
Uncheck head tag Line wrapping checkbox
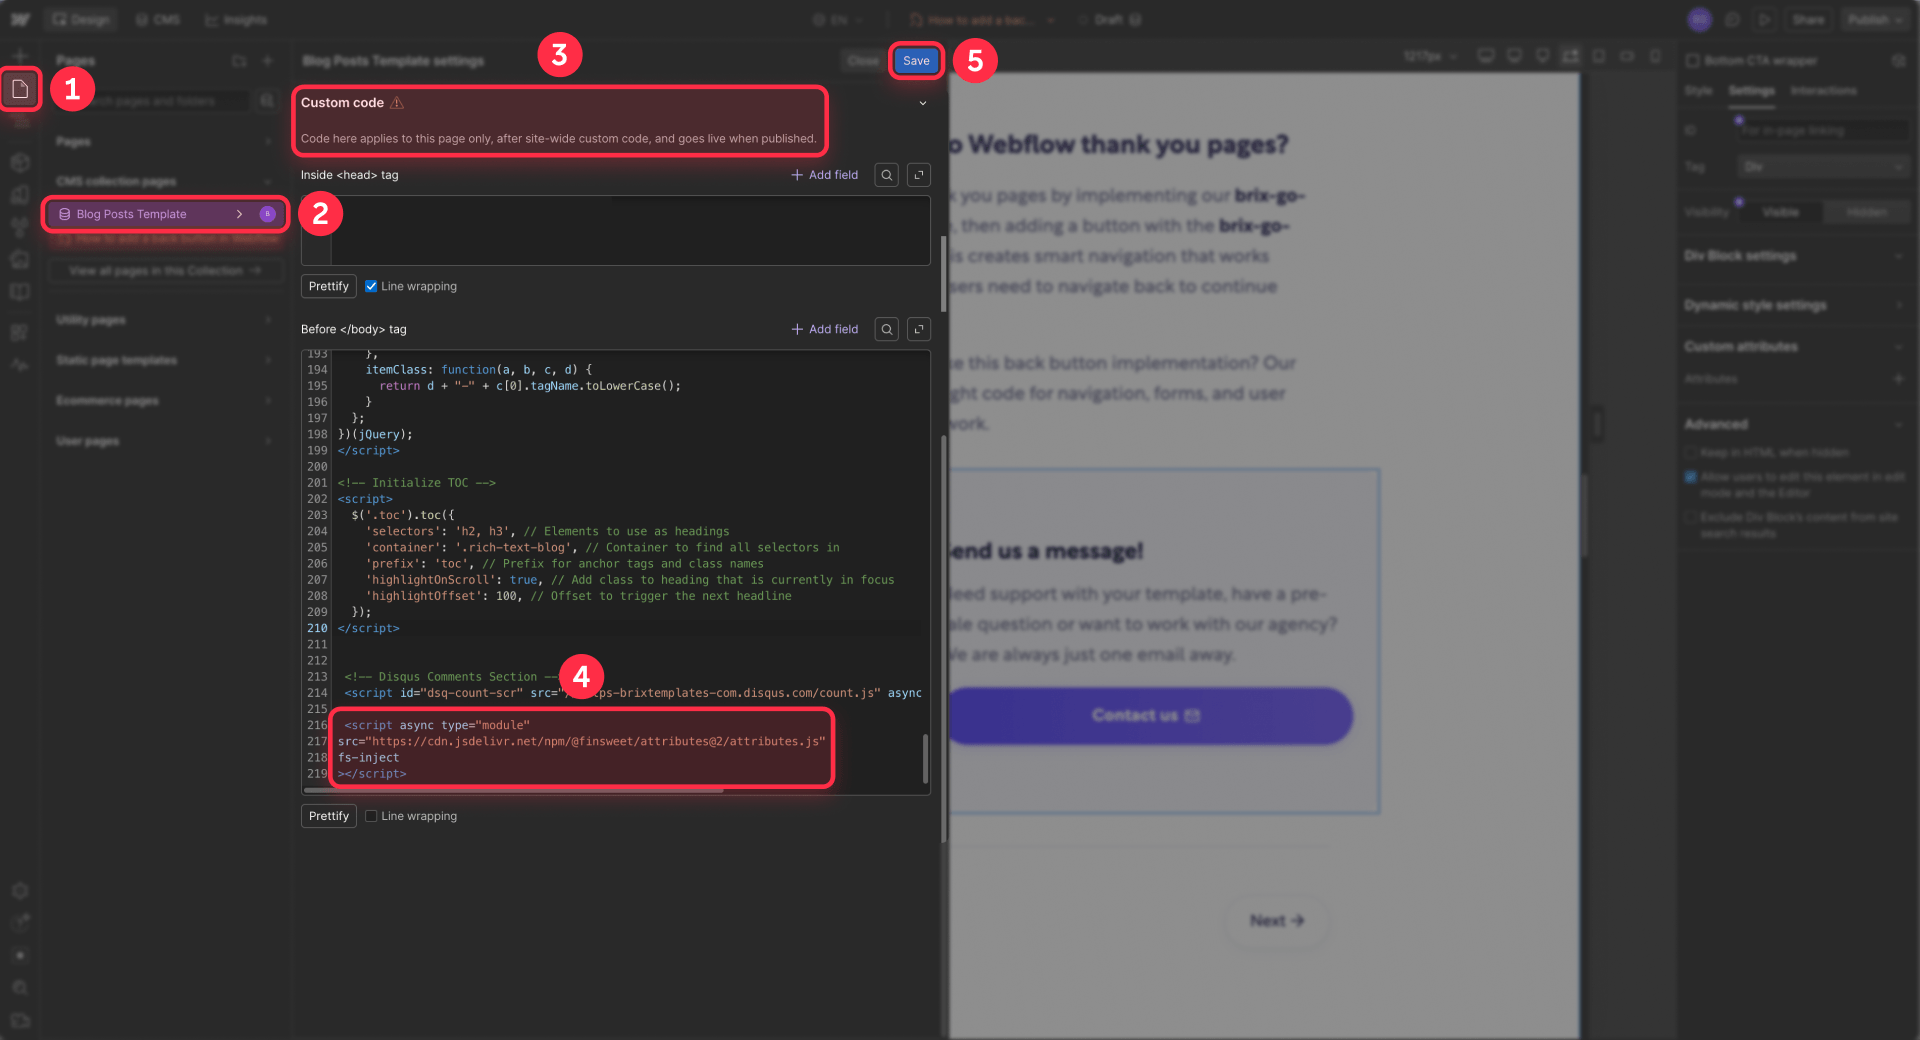pos(371,286)
